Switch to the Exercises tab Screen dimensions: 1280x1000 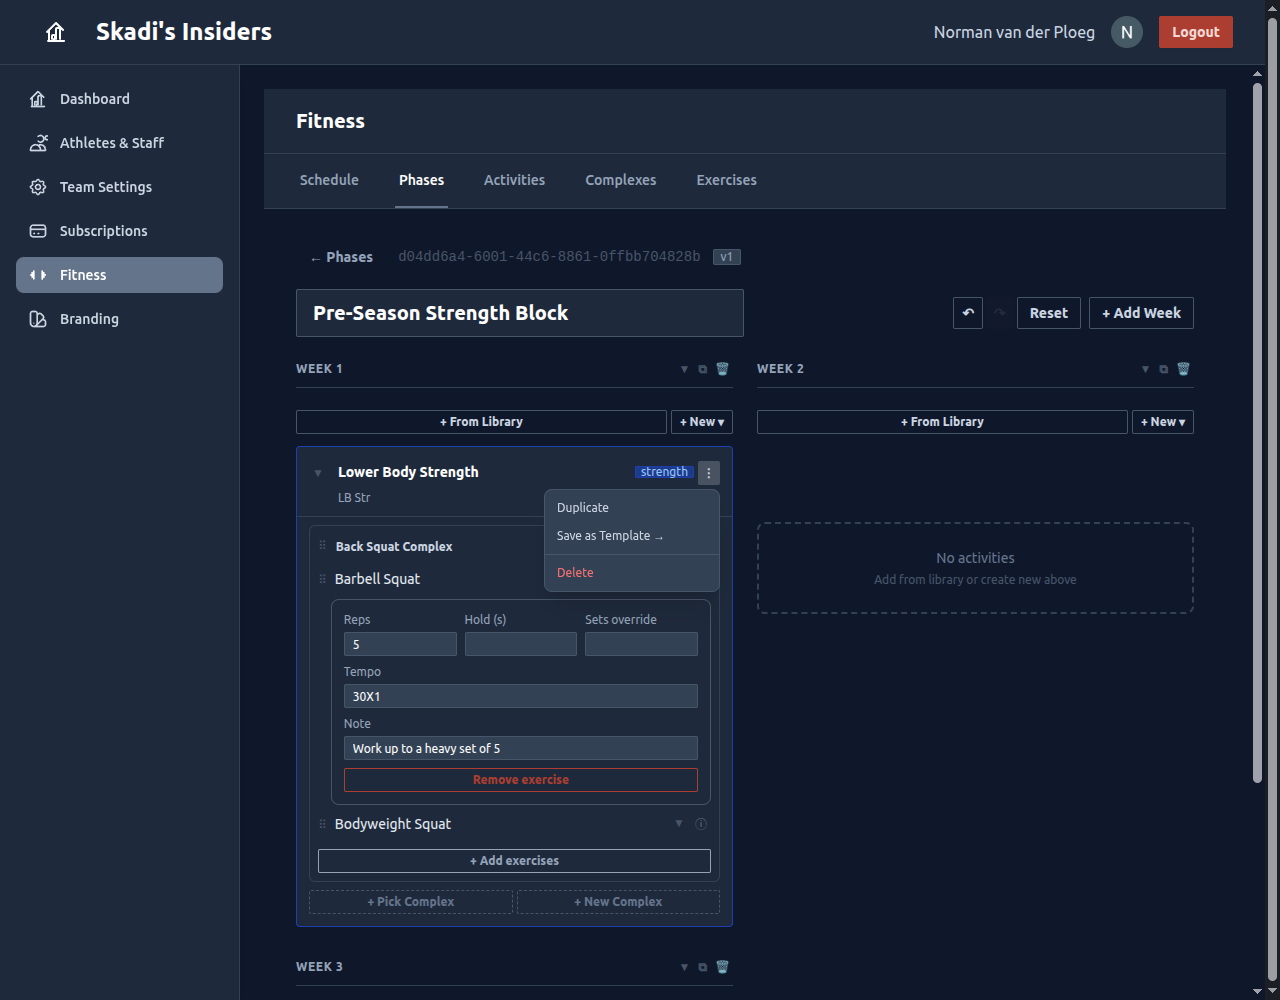coord(727,180)
